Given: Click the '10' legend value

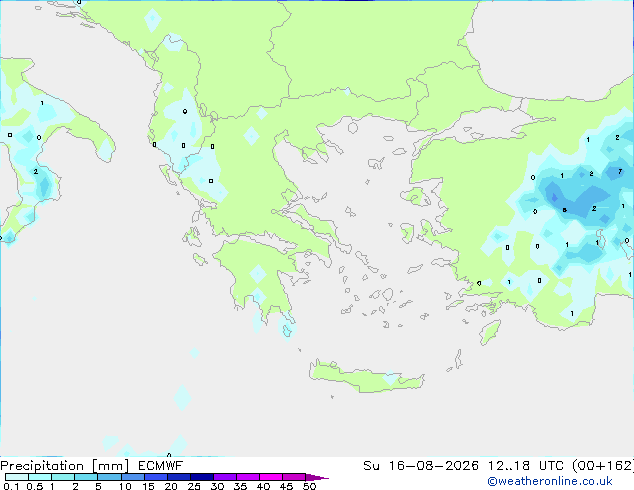Looking at the screenshot, I should [125, 486].
